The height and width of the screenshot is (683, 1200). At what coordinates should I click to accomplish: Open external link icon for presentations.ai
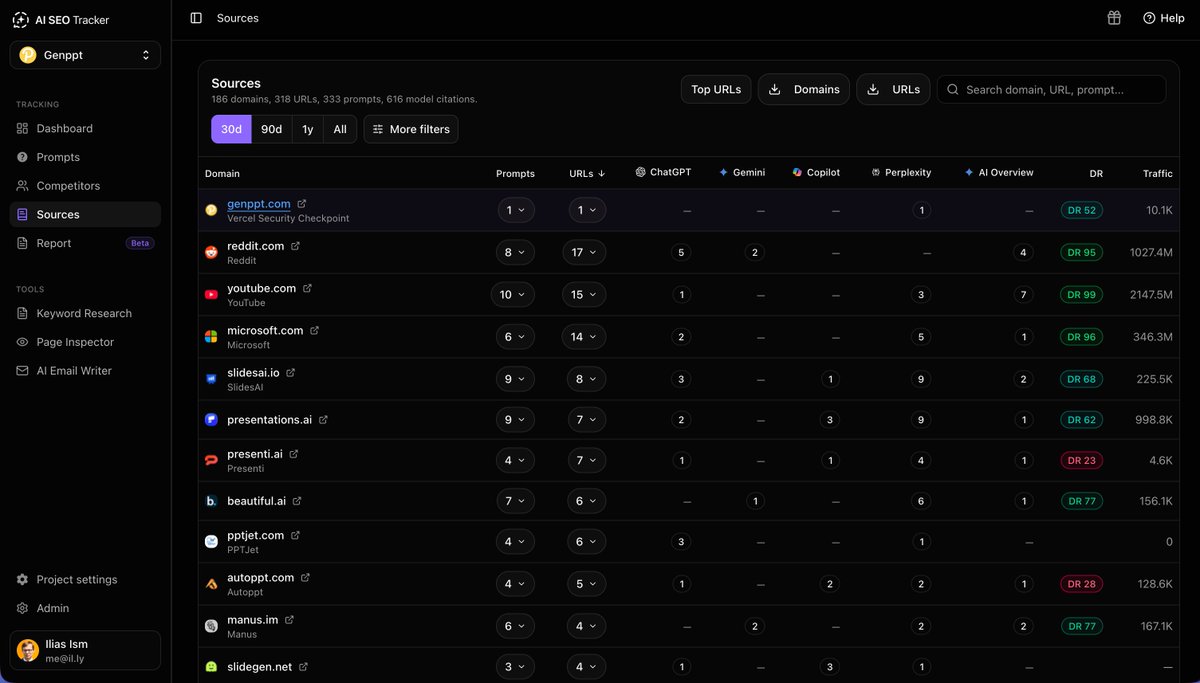pyautogui.click(x=323, y=420)
